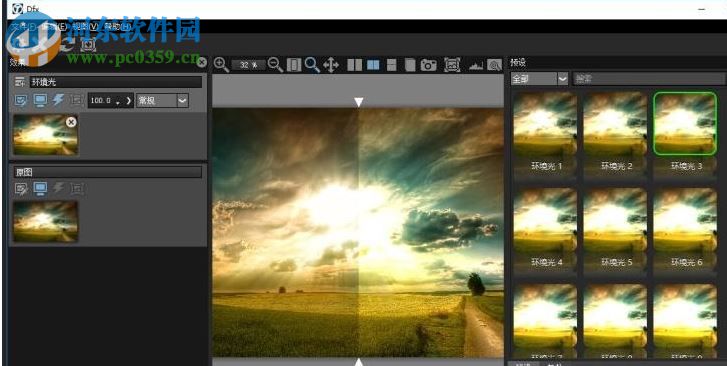Click the top split-line triangle marker
This screenshot has width=727, height=366.
coord(358,102)
